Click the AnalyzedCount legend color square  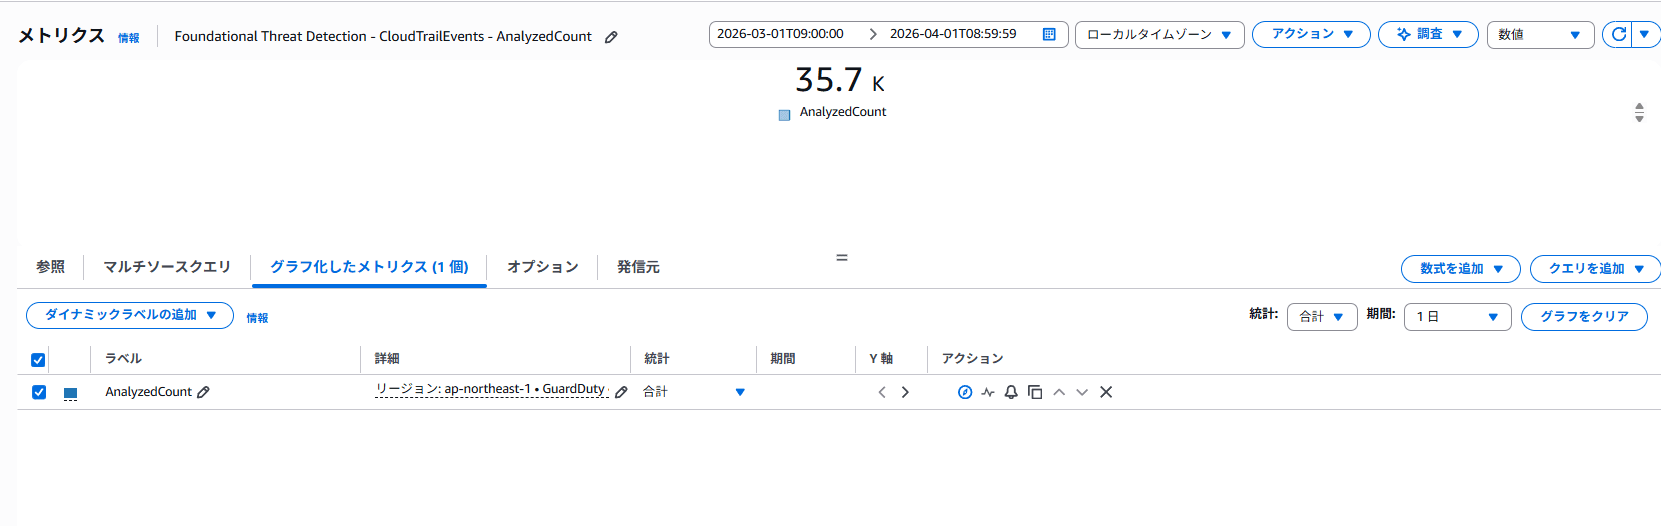784,115
